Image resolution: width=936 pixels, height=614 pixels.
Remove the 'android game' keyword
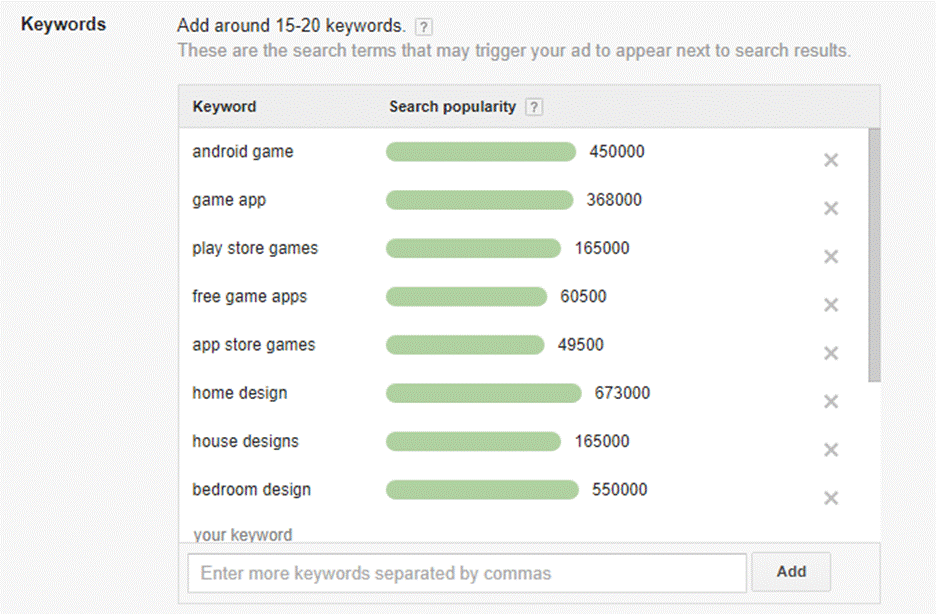pos(830,160)
